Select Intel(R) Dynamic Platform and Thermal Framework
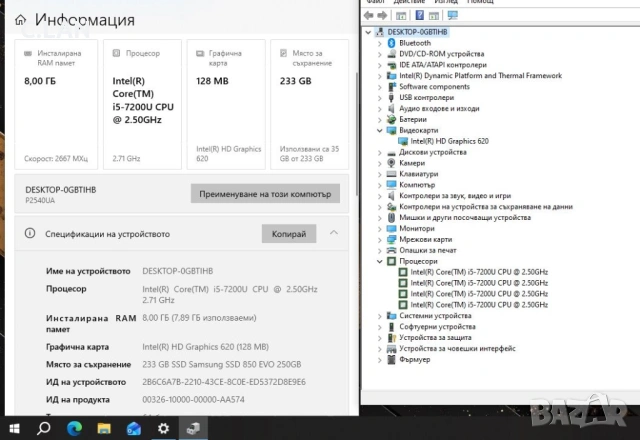 pos(480,76)
